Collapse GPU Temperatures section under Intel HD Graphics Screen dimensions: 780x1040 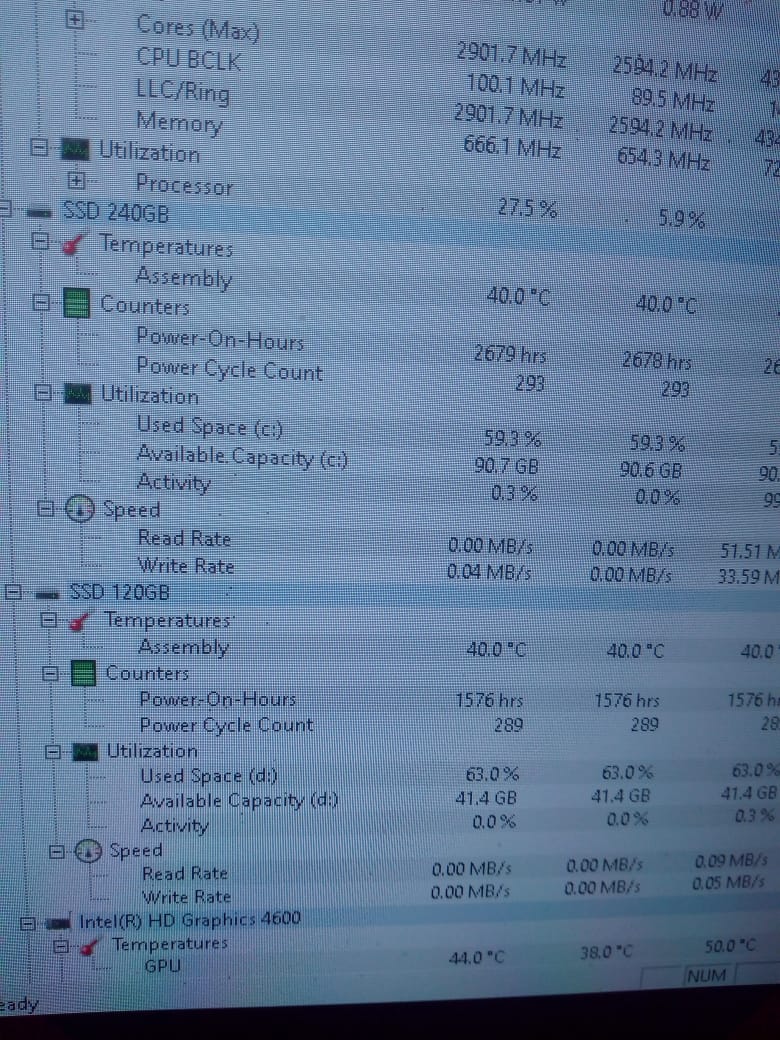click(x=61, y=945)
